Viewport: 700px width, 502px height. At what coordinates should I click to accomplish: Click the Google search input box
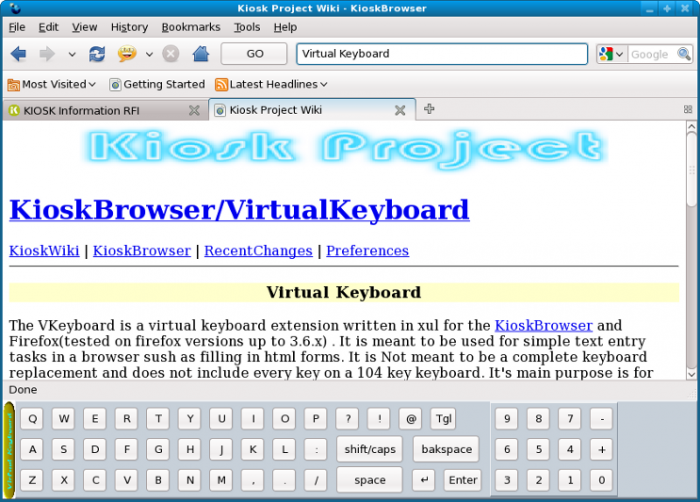point(651,54)
